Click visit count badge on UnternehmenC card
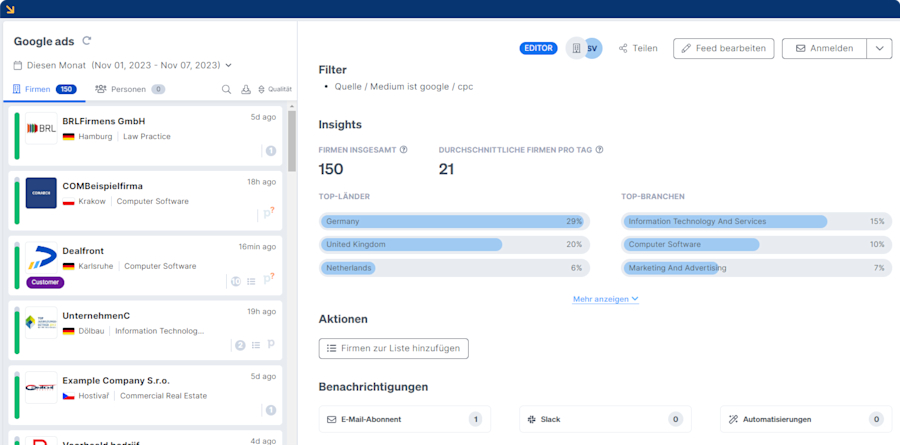 (240, 346)
